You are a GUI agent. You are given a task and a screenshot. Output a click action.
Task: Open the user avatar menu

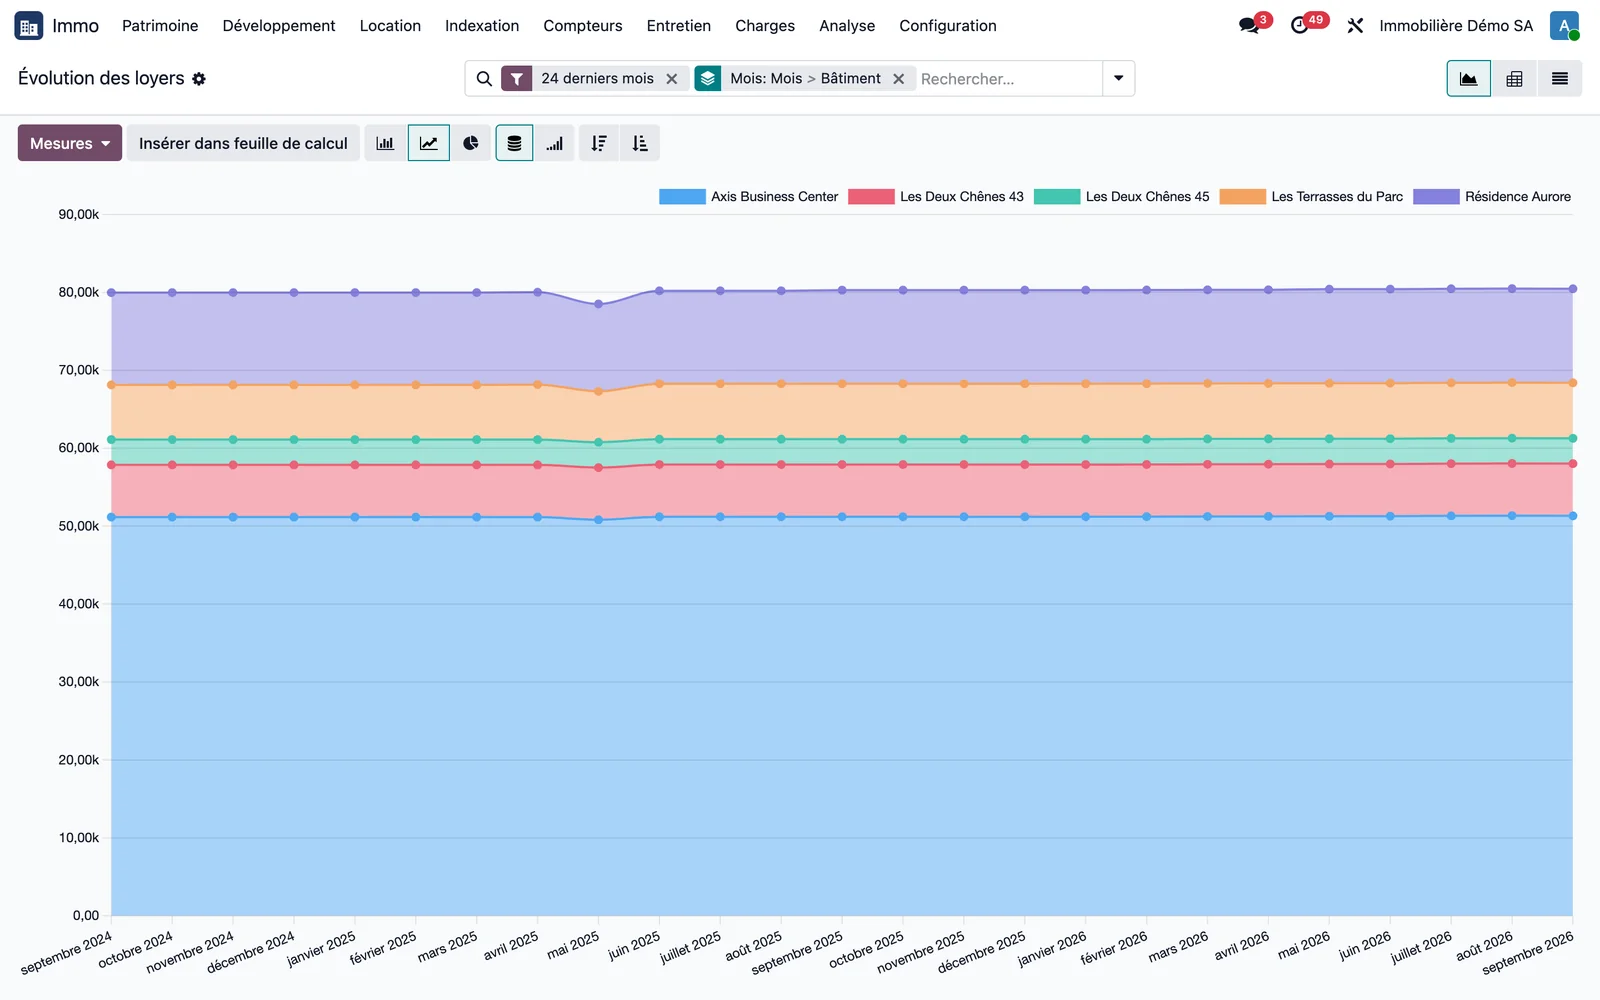pos(1564,26)
